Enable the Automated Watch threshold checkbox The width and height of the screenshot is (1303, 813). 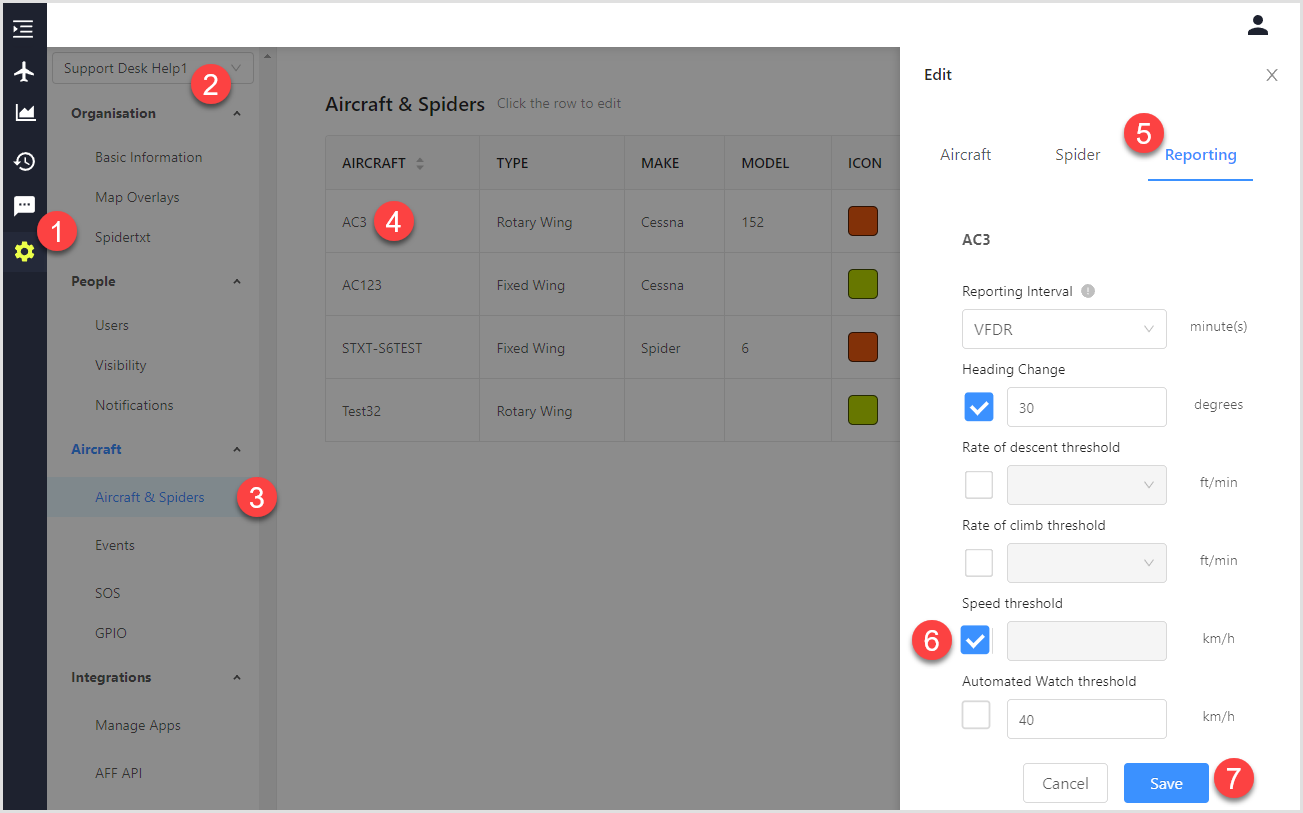click(x=976, y=714)
